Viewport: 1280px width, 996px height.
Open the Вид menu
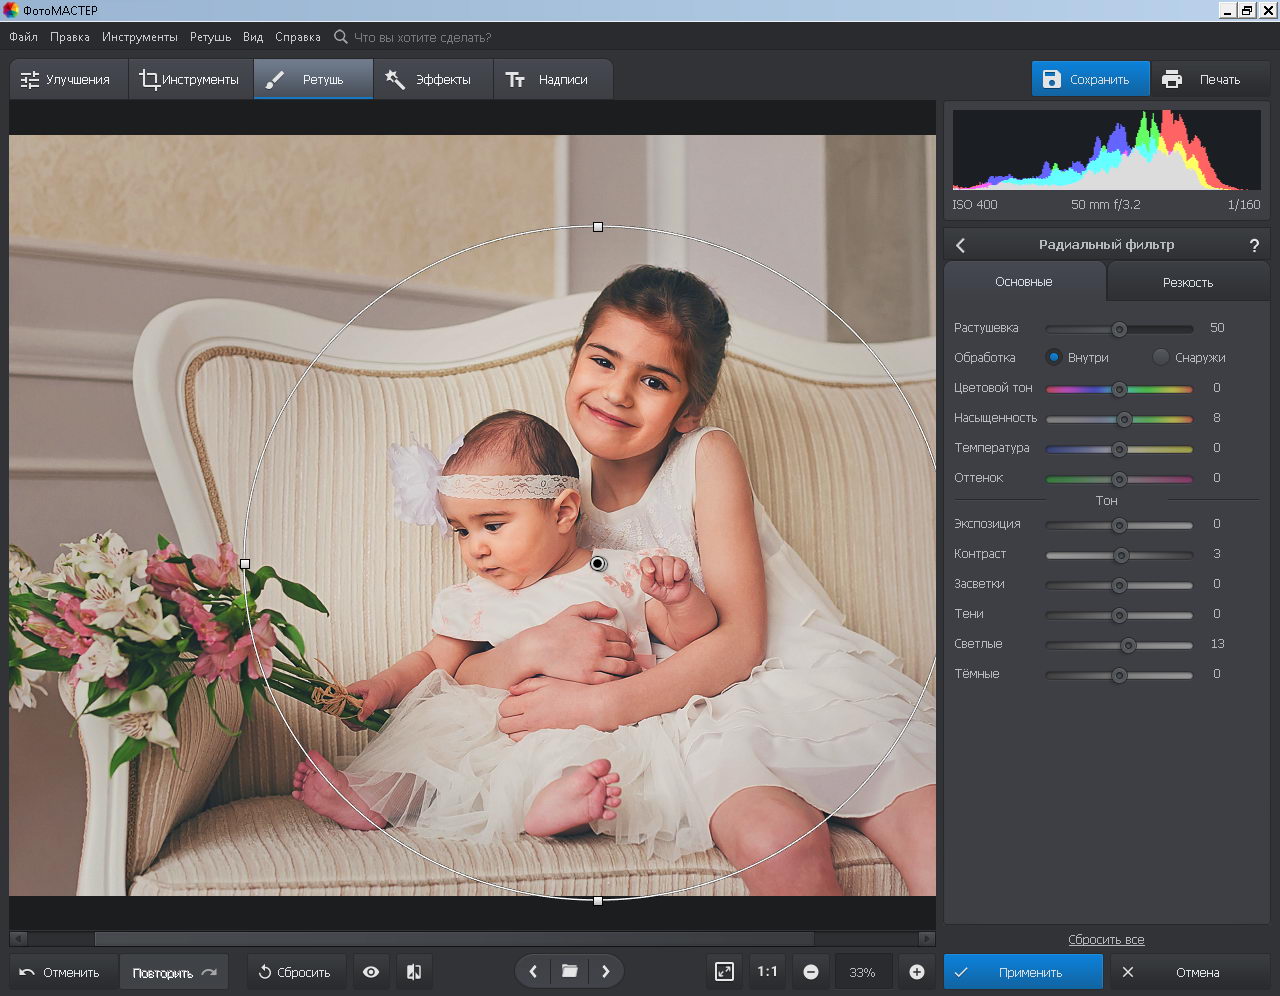click(253, 37)
